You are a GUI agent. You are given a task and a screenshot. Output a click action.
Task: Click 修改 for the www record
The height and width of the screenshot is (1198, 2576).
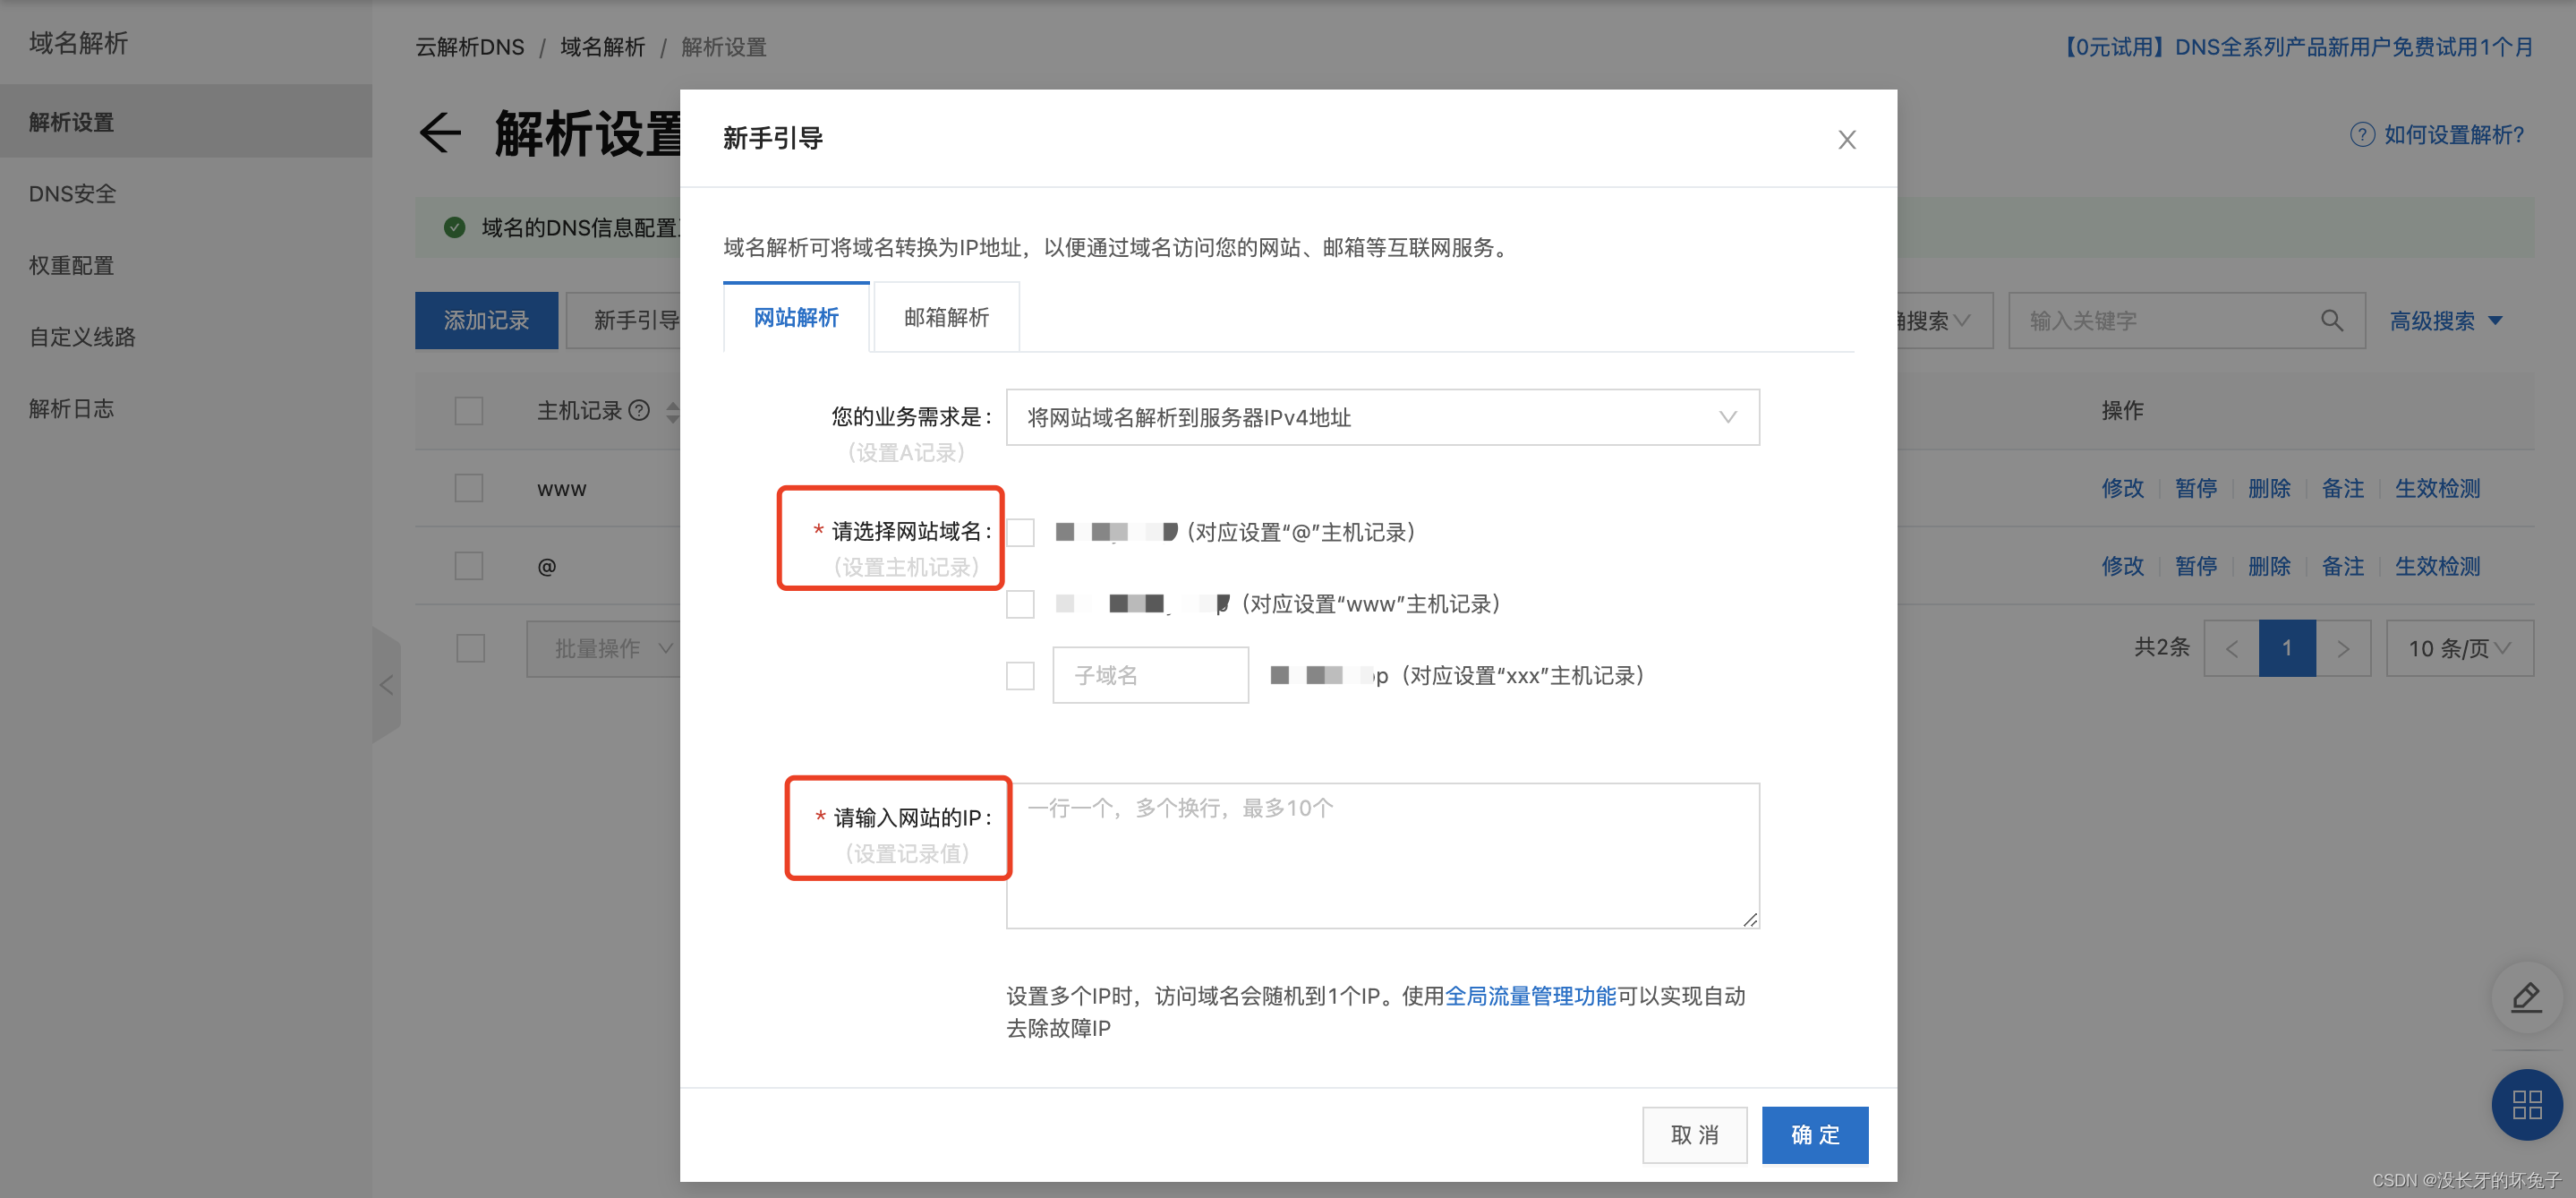coord(2122,488)
